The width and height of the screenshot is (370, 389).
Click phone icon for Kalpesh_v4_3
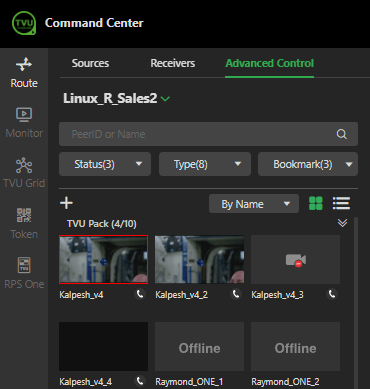[332, 294]
